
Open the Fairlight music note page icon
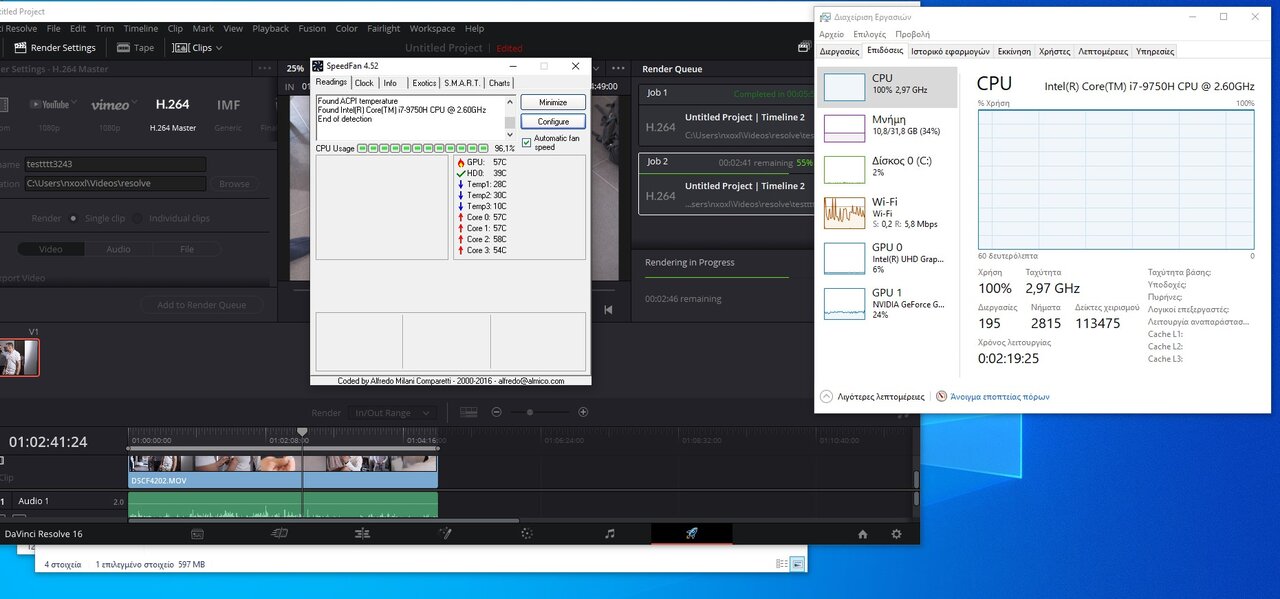(x=610, y=534)
